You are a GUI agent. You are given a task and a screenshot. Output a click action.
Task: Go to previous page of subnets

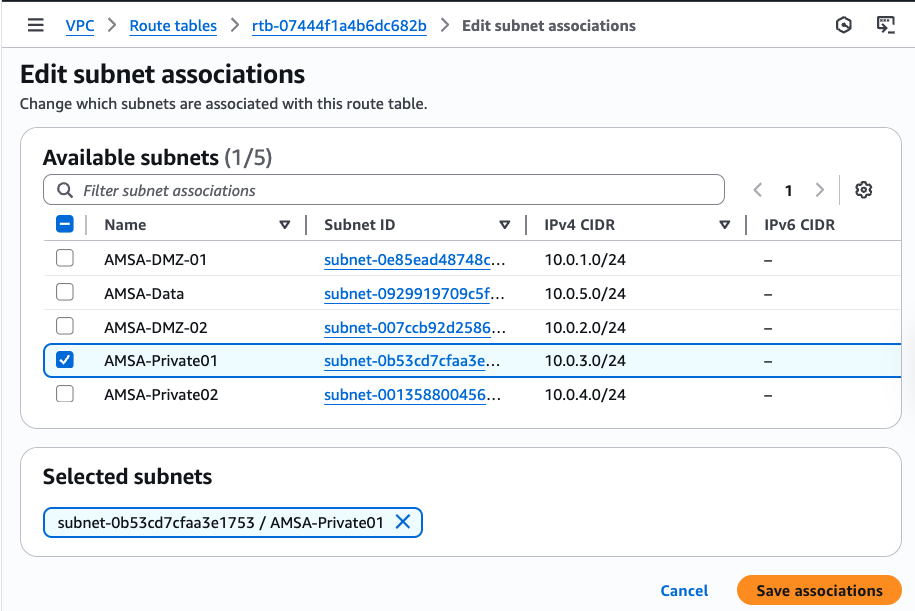click(x=758, y=190)
